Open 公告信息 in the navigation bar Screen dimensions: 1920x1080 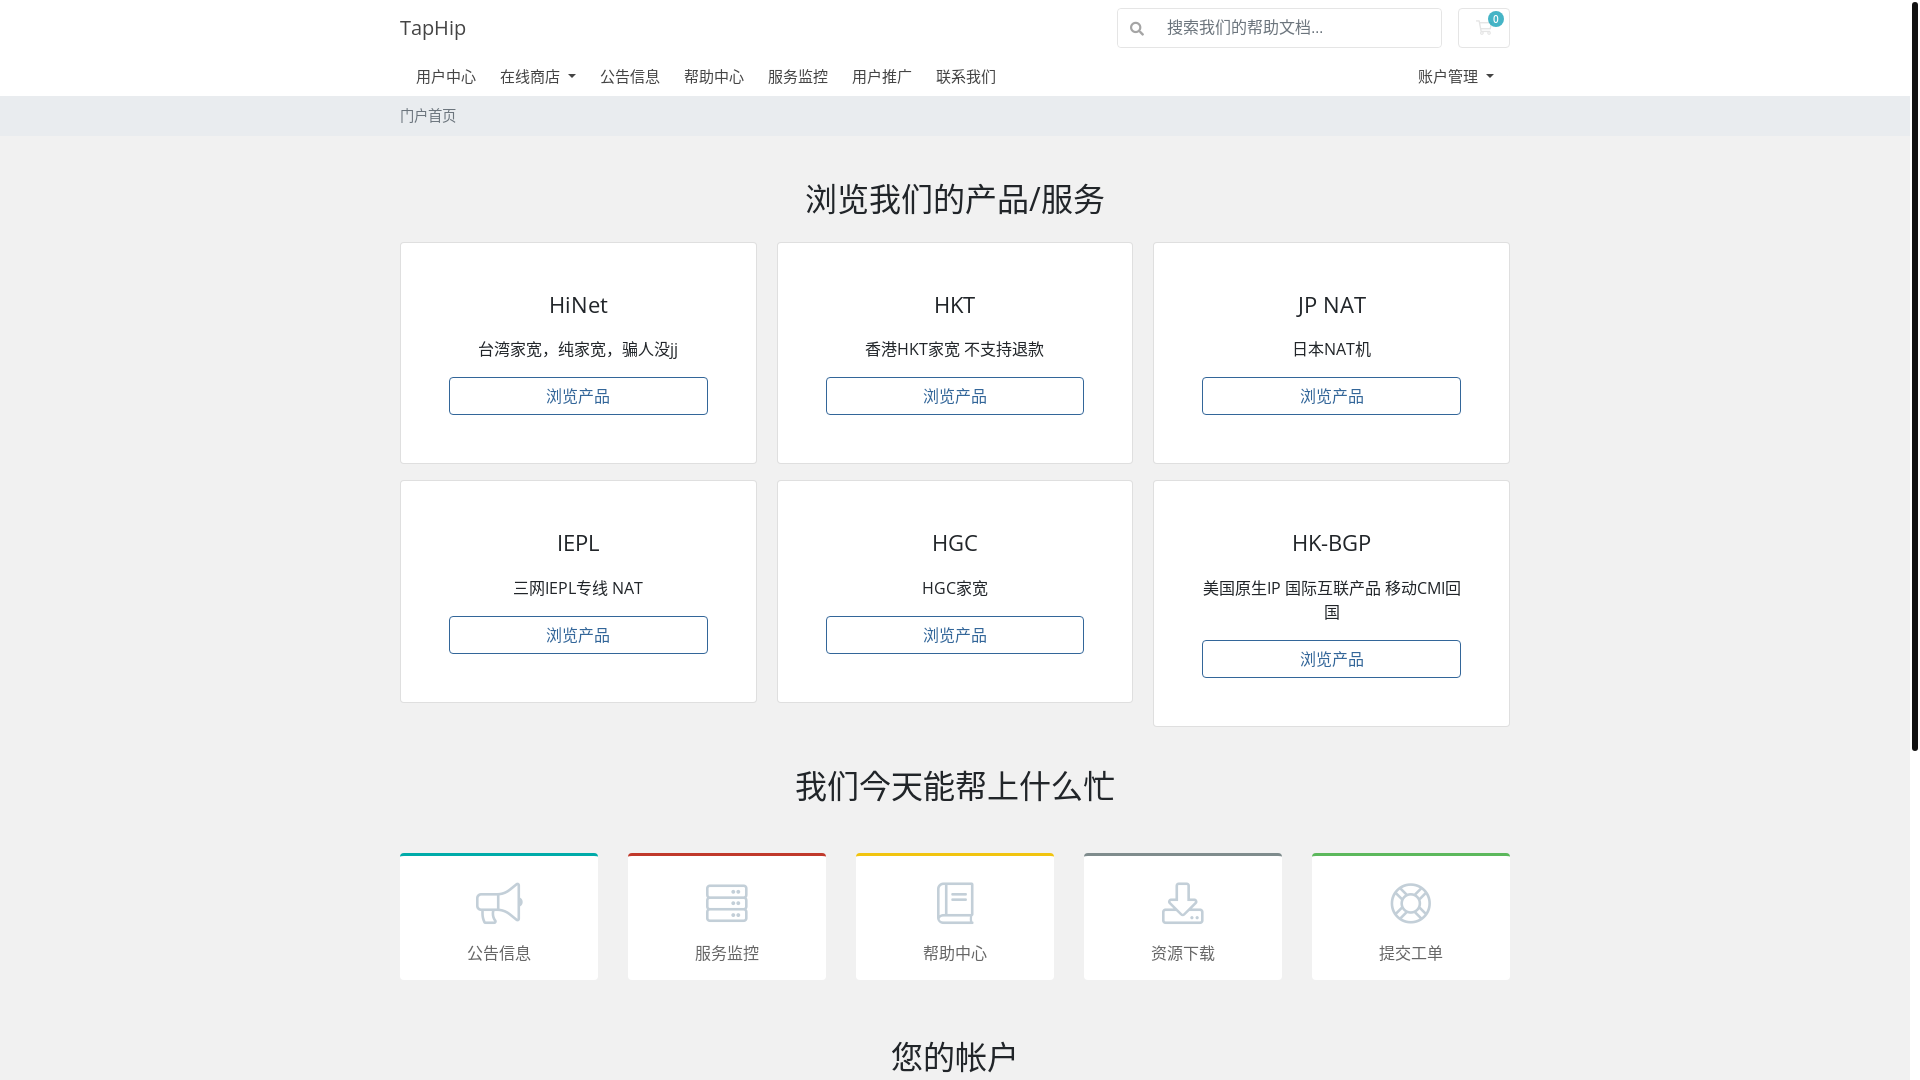(630, 77)
